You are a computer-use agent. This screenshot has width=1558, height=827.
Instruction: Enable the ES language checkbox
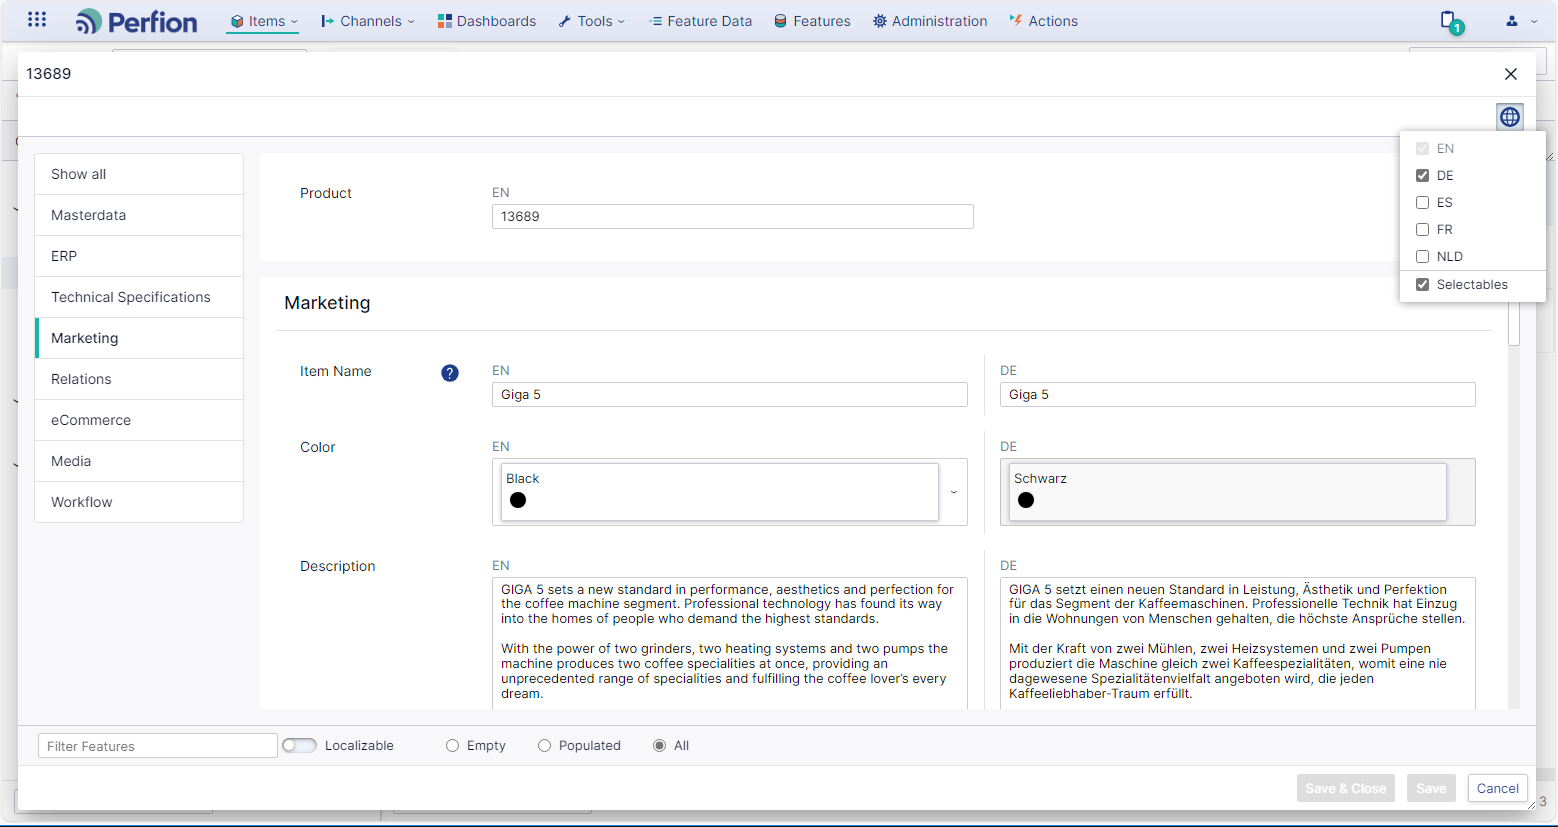[1422, 202]
